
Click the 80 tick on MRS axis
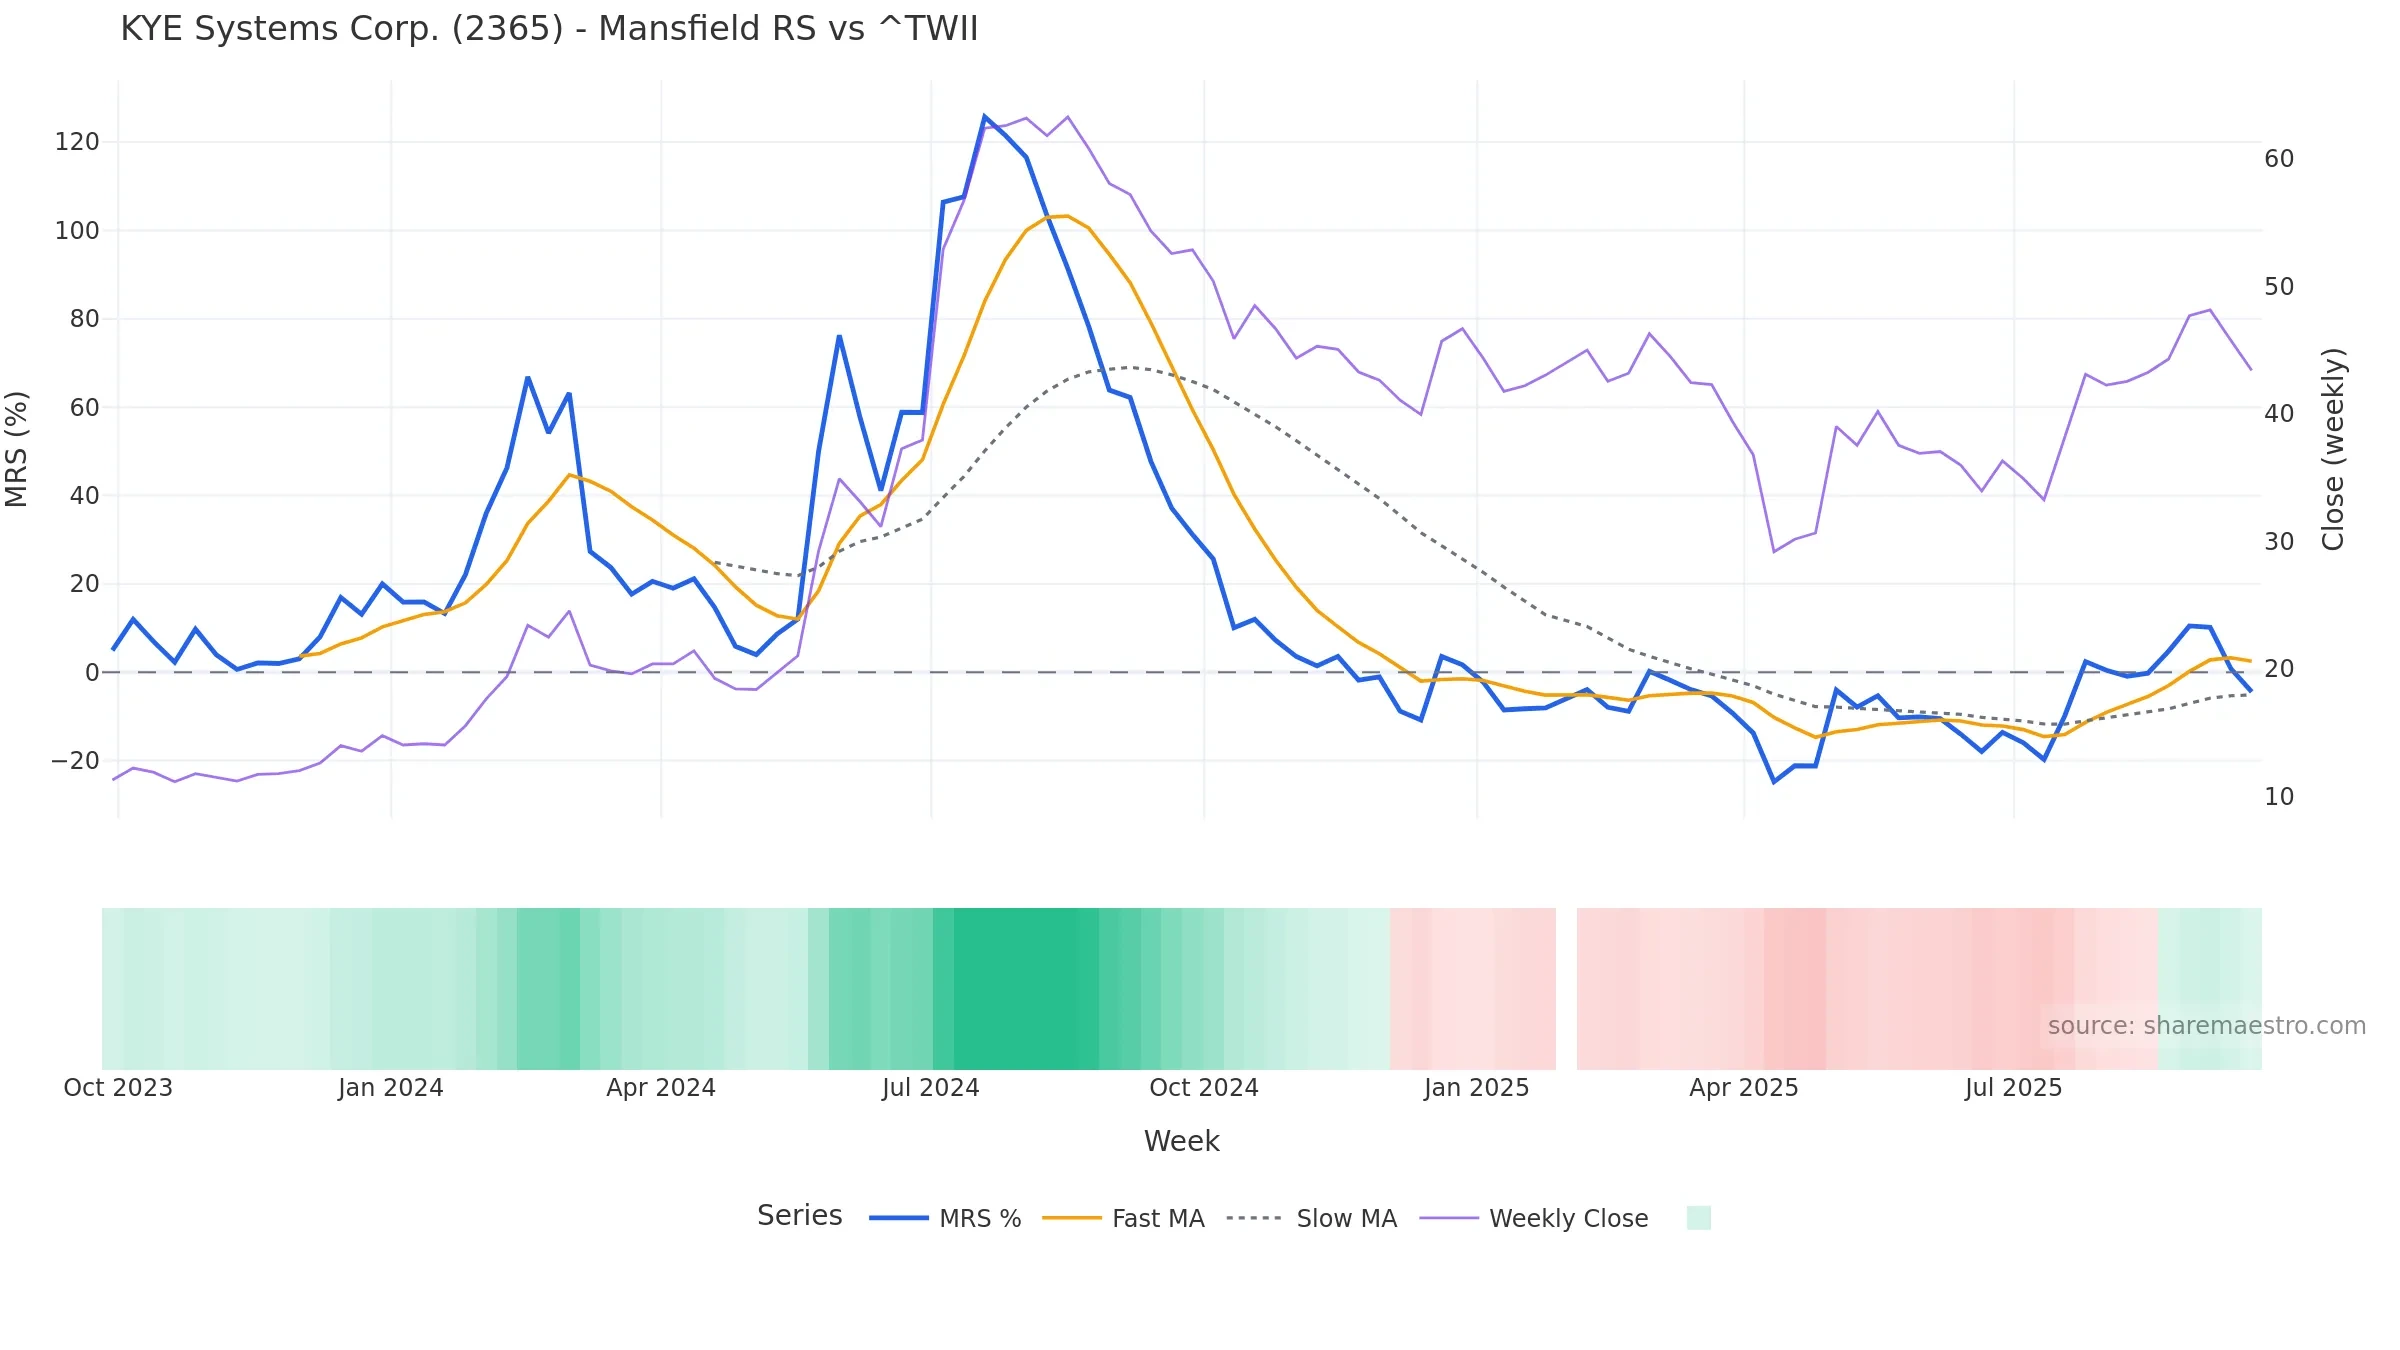[x=84, y=319]
